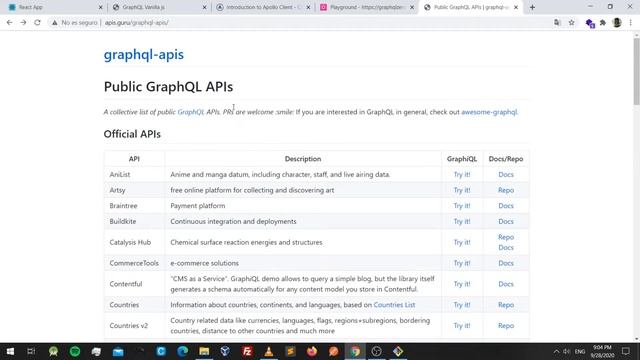Open Try it! for Countries
The image size is (640, 360).
[x=462, y=304]
